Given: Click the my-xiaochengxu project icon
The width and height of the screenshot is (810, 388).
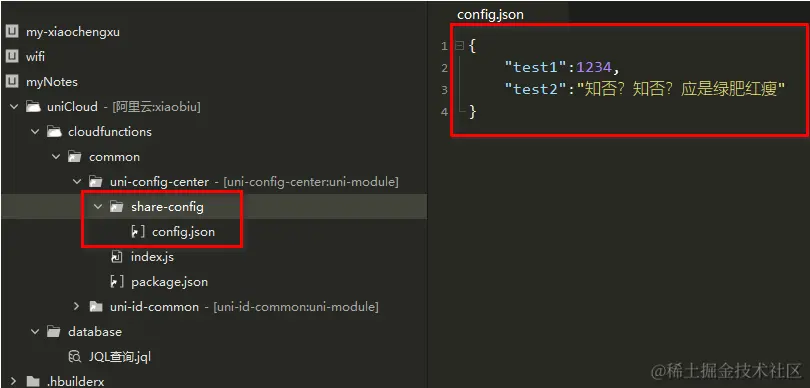Looking at the screenshot, I should coord(12,32).
